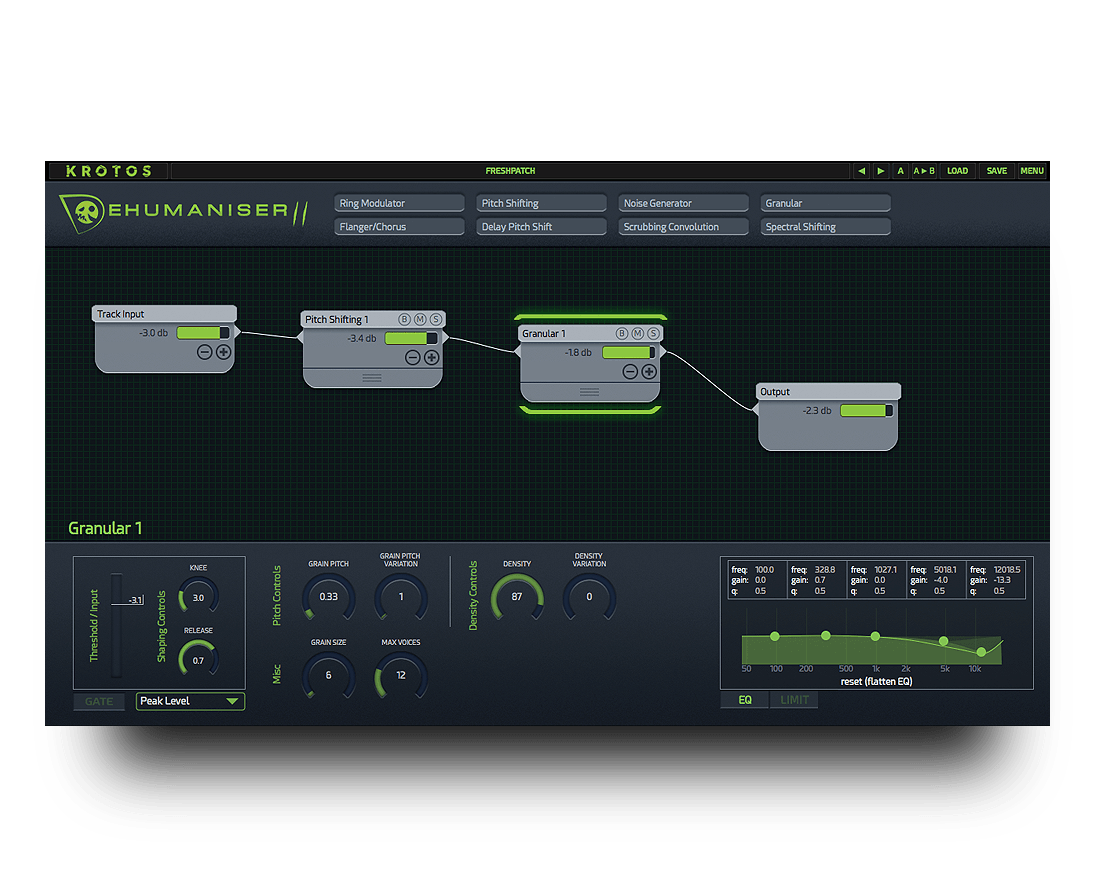The height and width of the screenshot is (887, 1095).
Task: Click the RELEASE knob
Action: click(x=198, y=660)
